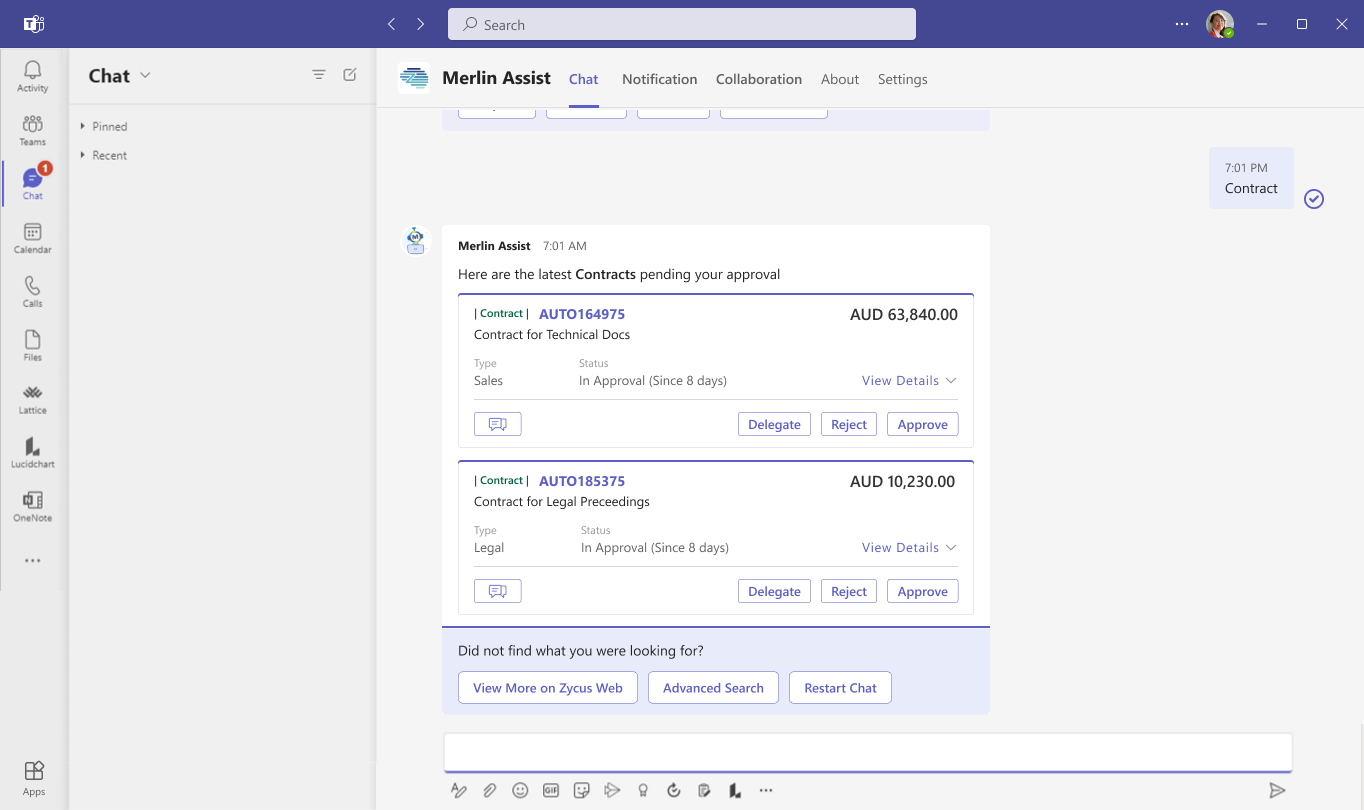Filter the chat list
Viewport: 1364px width, 810px height.
[x=319, y=75]
